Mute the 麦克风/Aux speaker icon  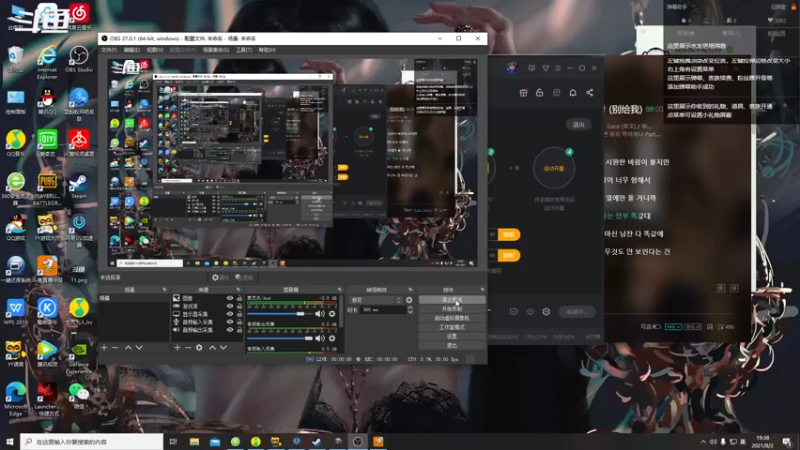319,314
